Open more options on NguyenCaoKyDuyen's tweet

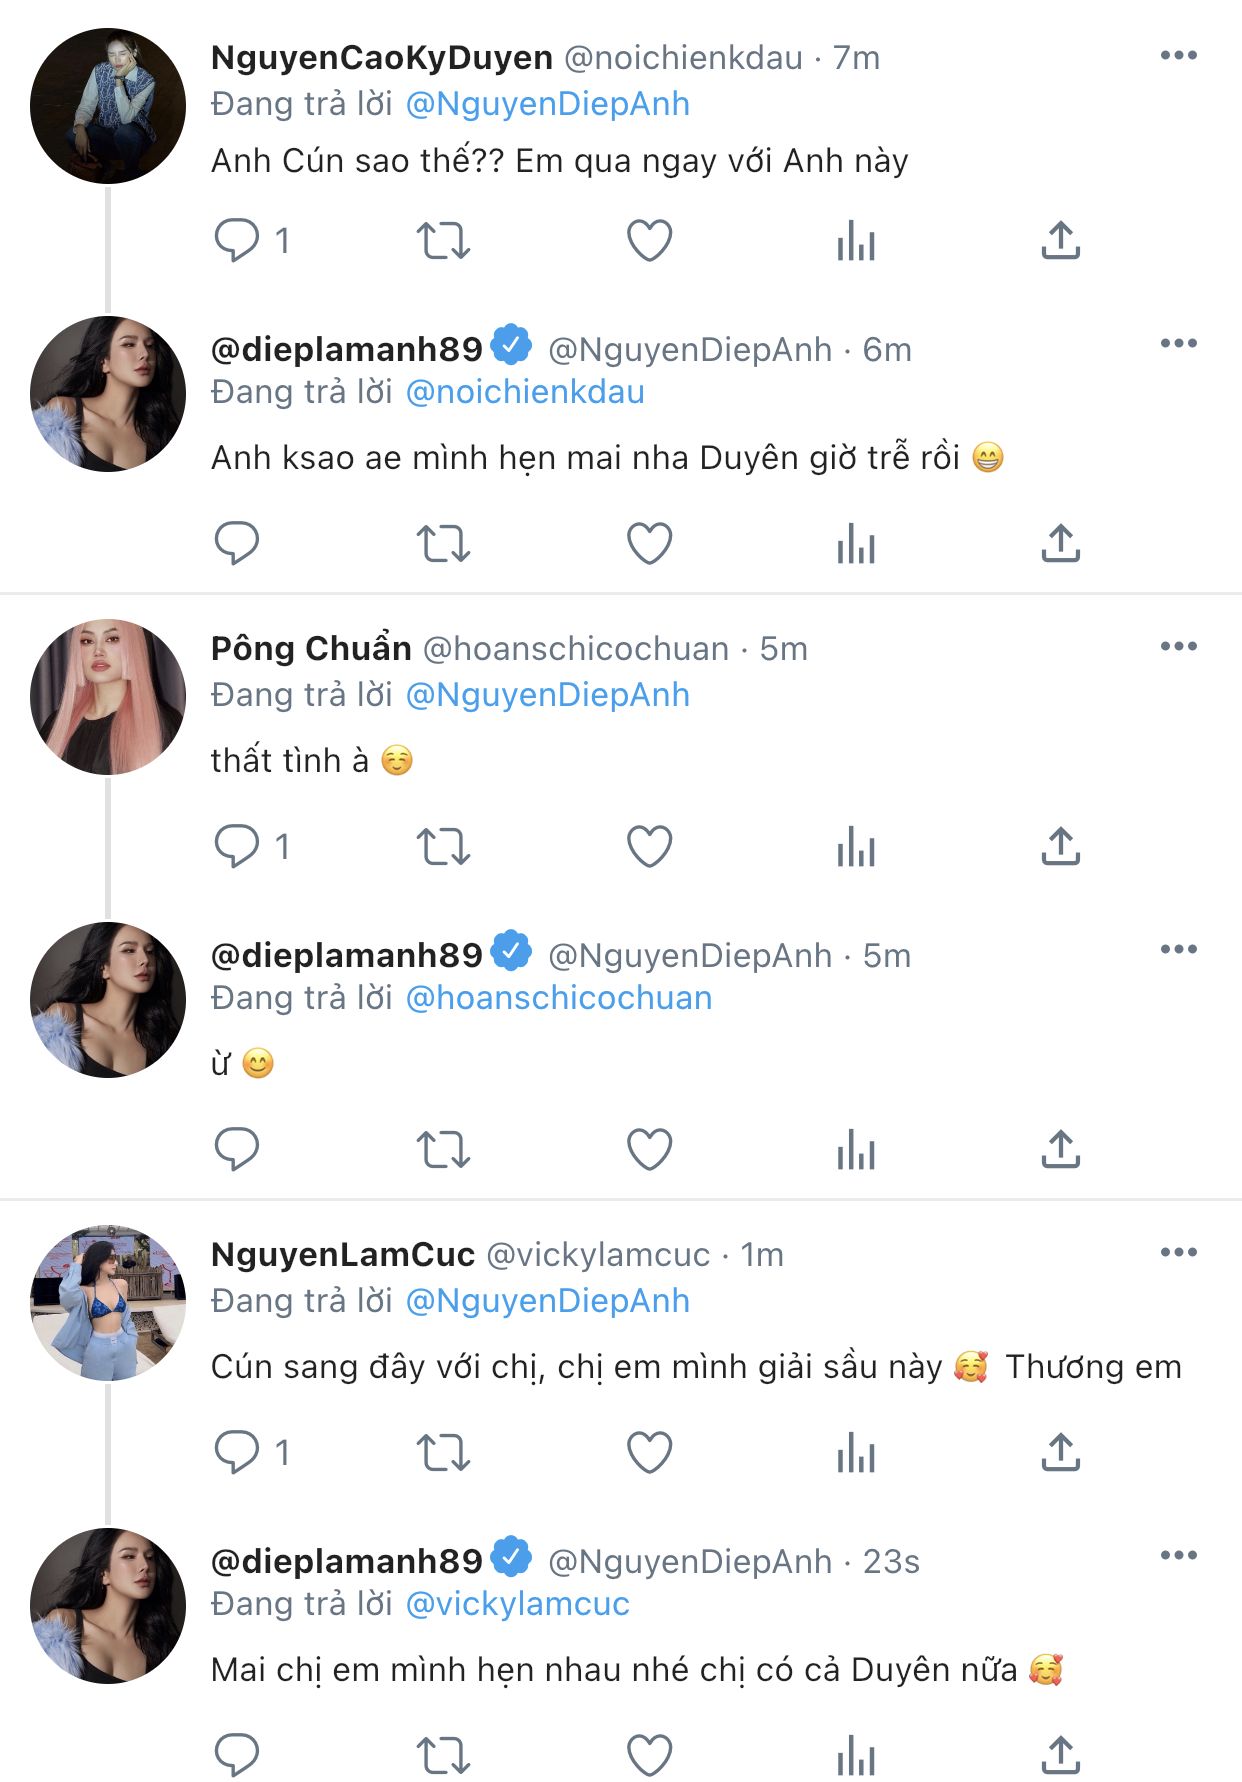[x=1178, y=56]
